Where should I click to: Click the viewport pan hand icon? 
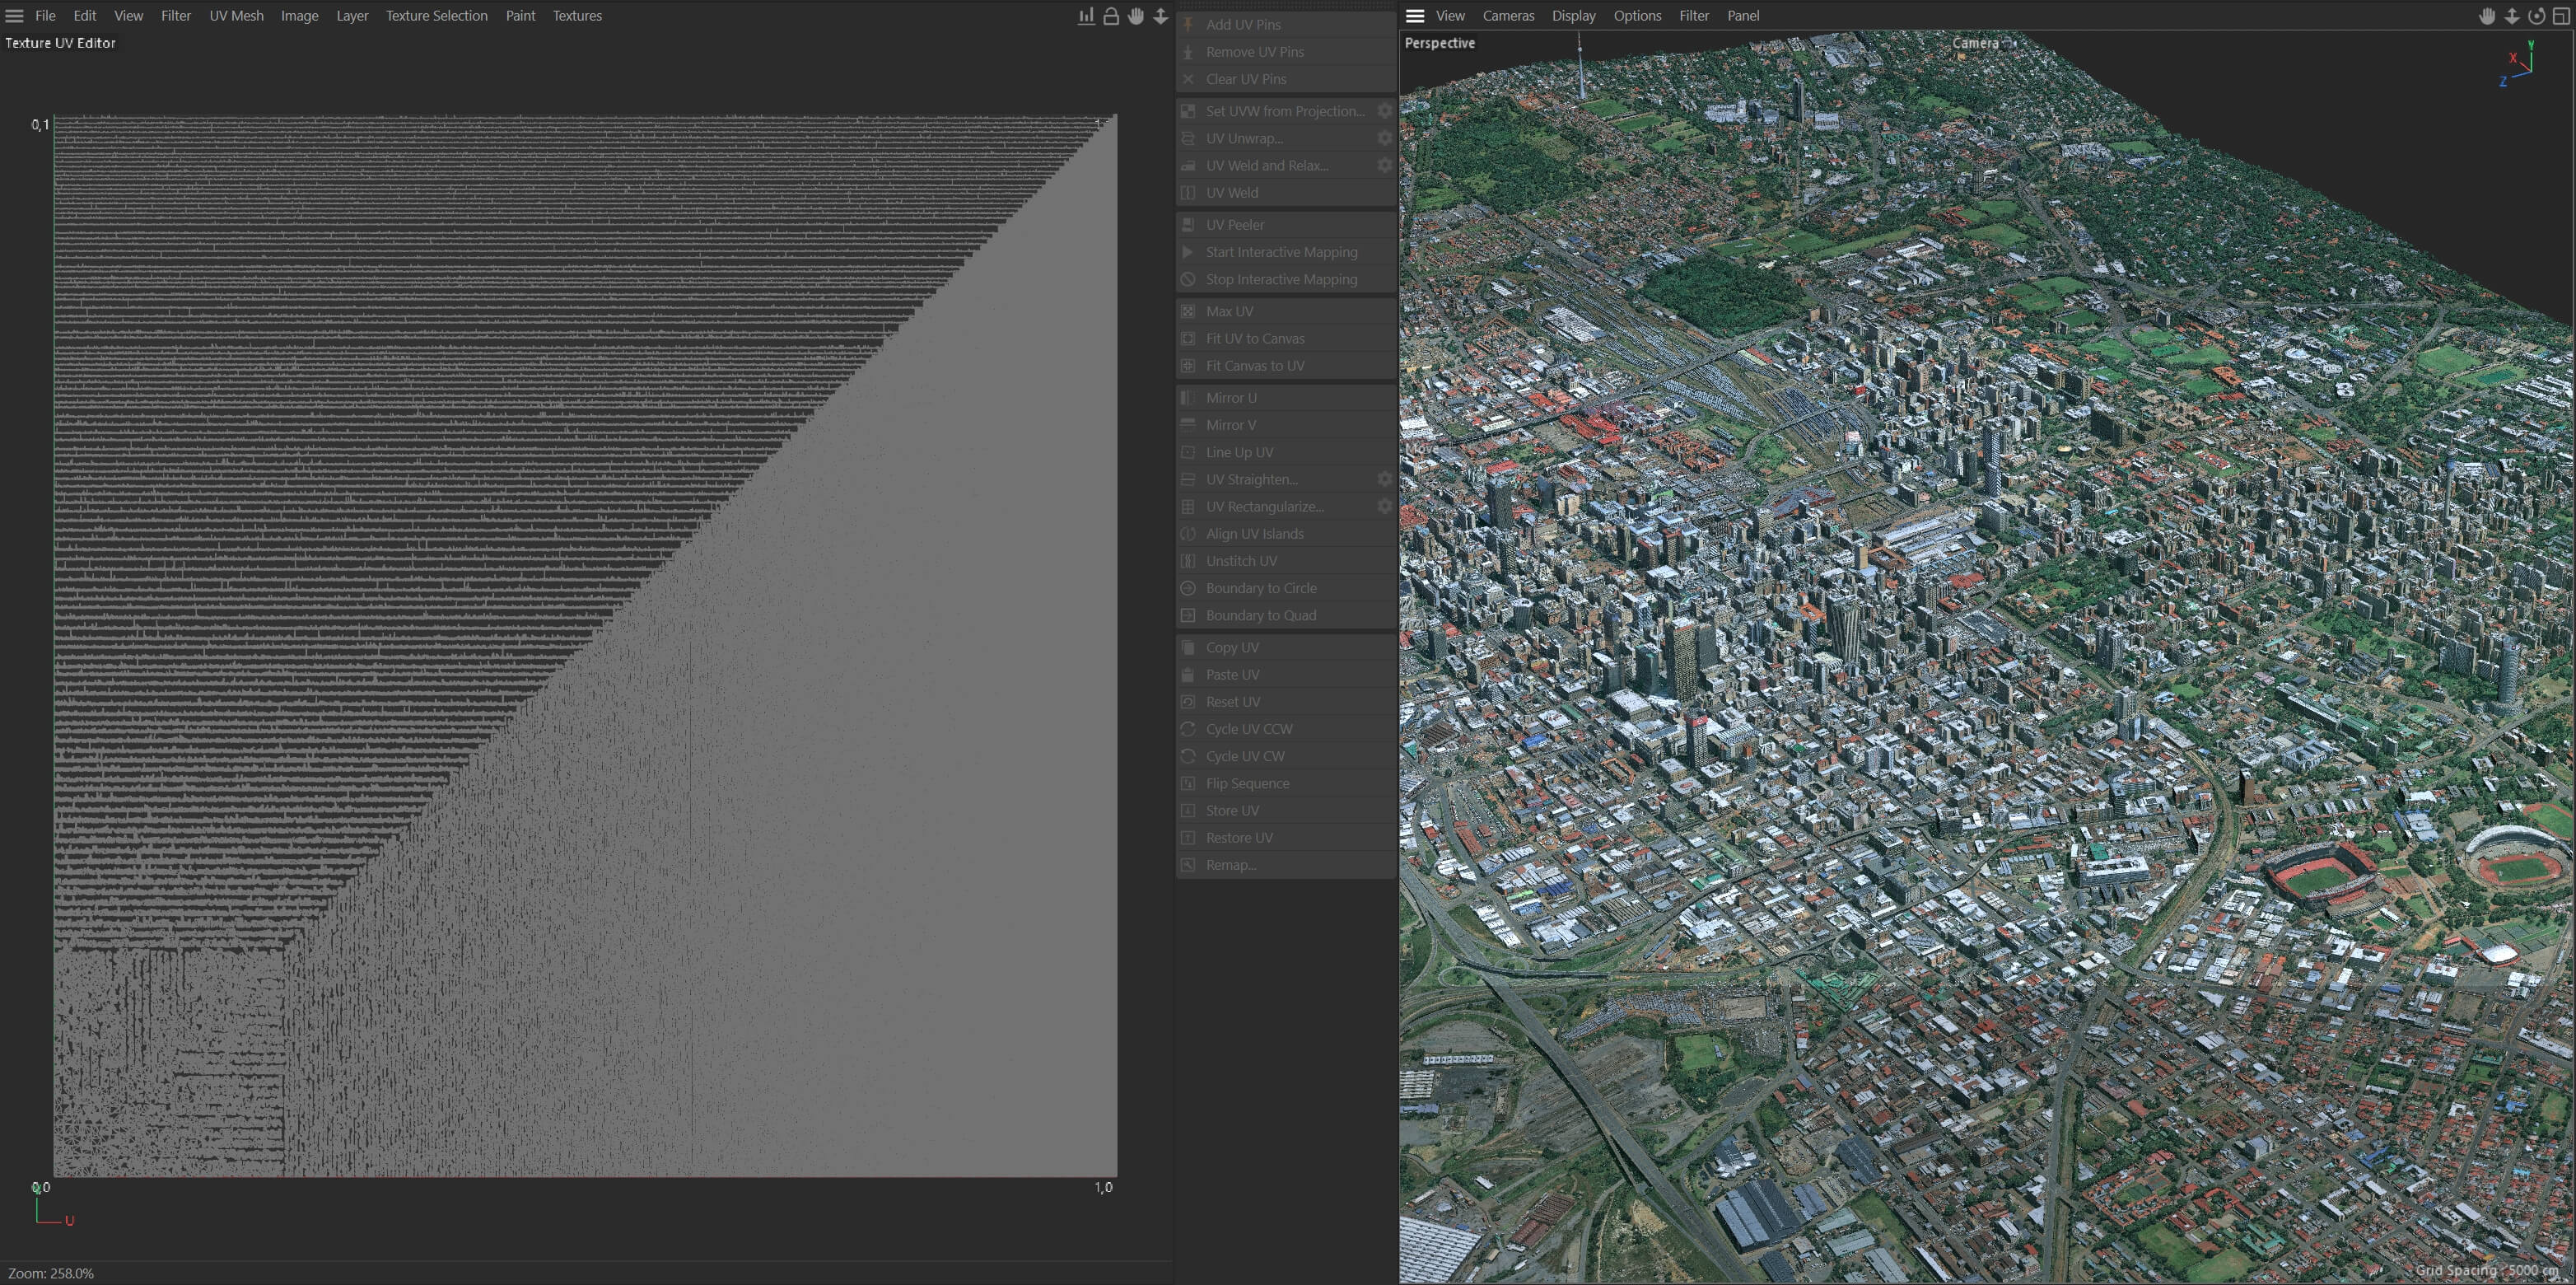[x=2487, y=16]
